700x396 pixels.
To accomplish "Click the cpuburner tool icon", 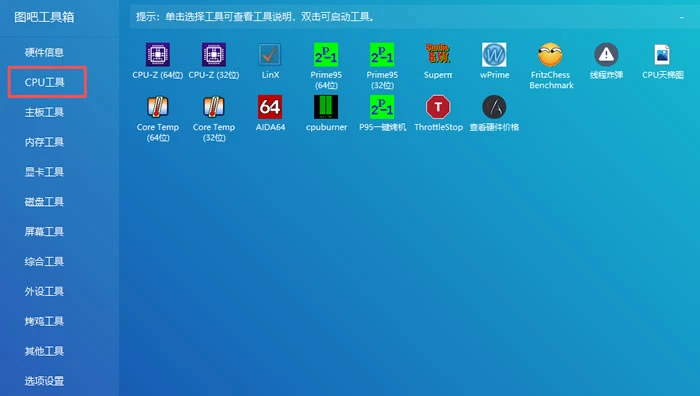I will [x=326, y=107].
